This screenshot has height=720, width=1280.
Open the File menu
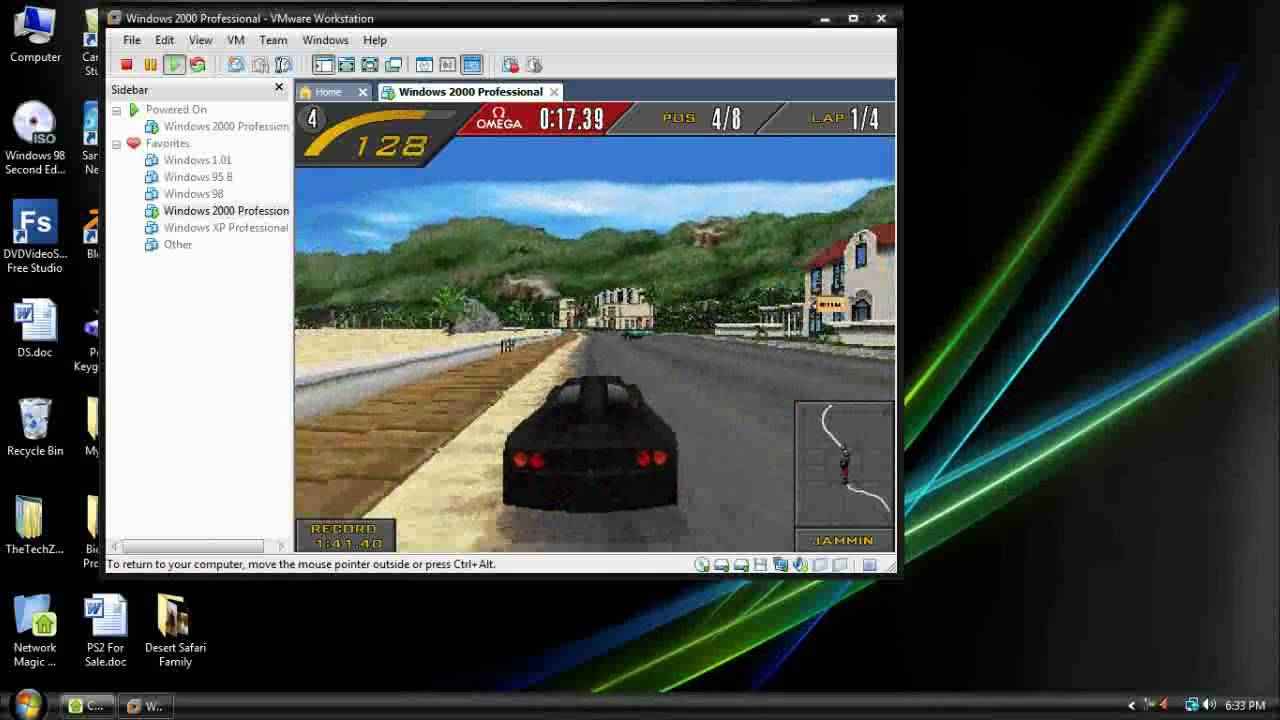tap(132, 40)
